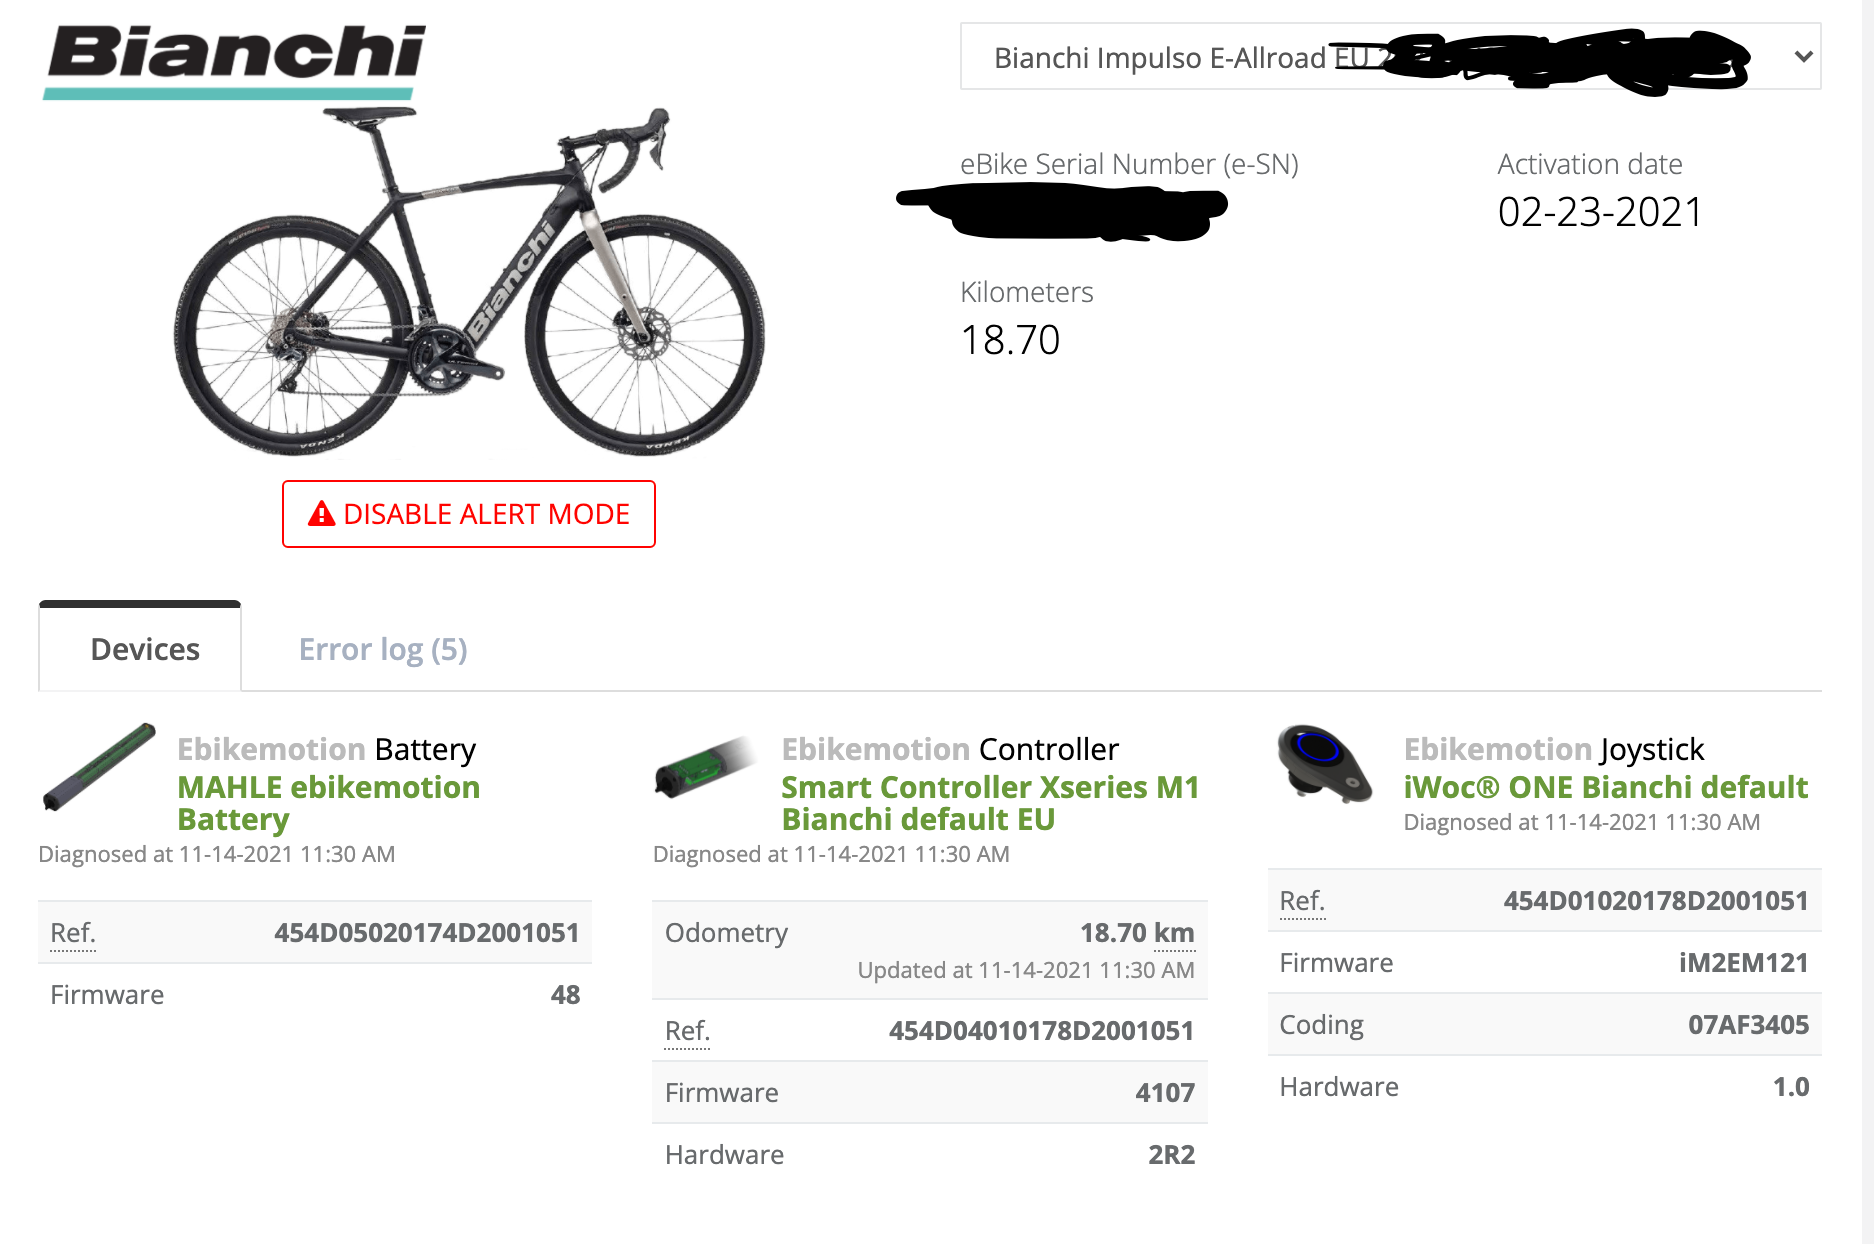1874x1244 pixels.
Task: Click the Bianchi e-bike photo
Action: pyautogui.click(x=469, y=285)
